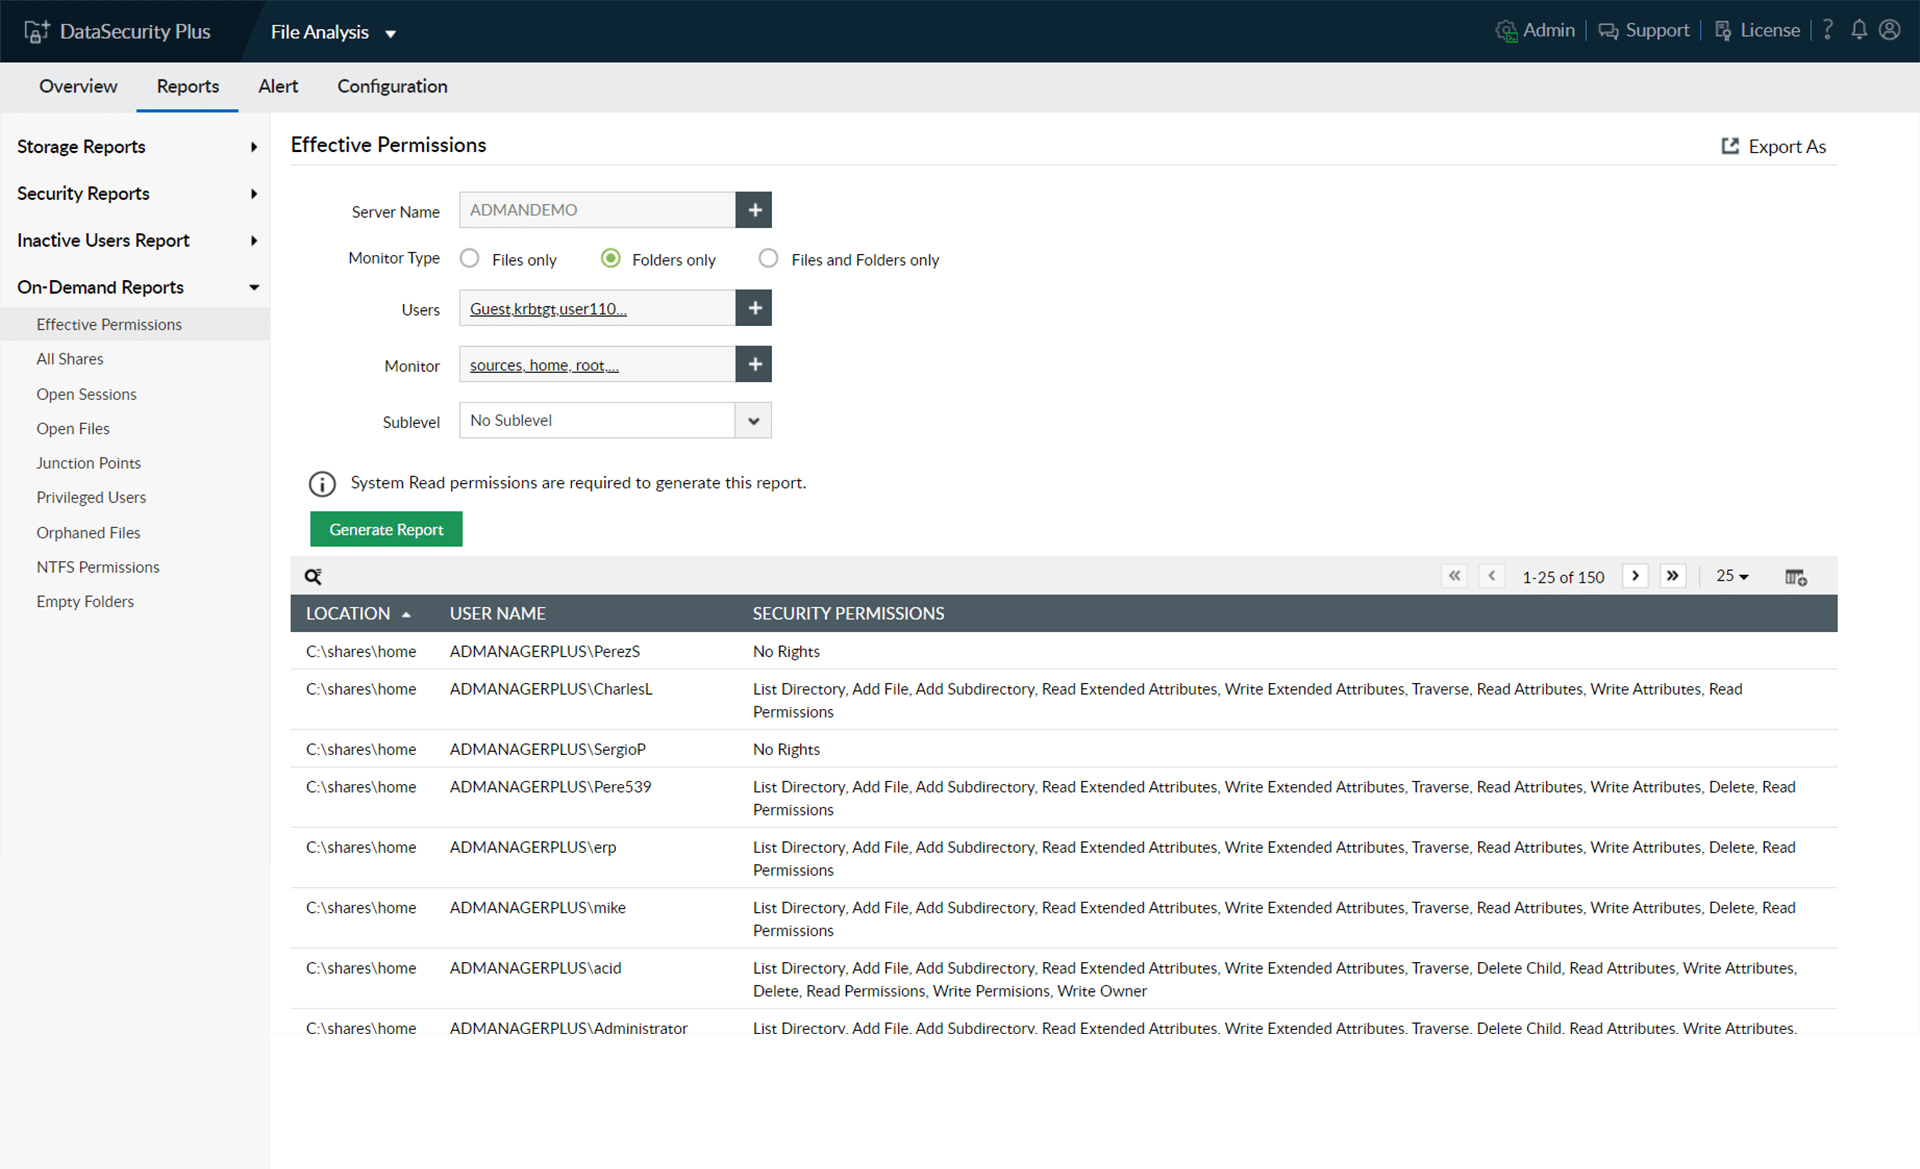Image resolution: width=1920 pixels, height=1169 pixels.
Task: Select the Folders only monitor type
Action: tap(610, 258)
